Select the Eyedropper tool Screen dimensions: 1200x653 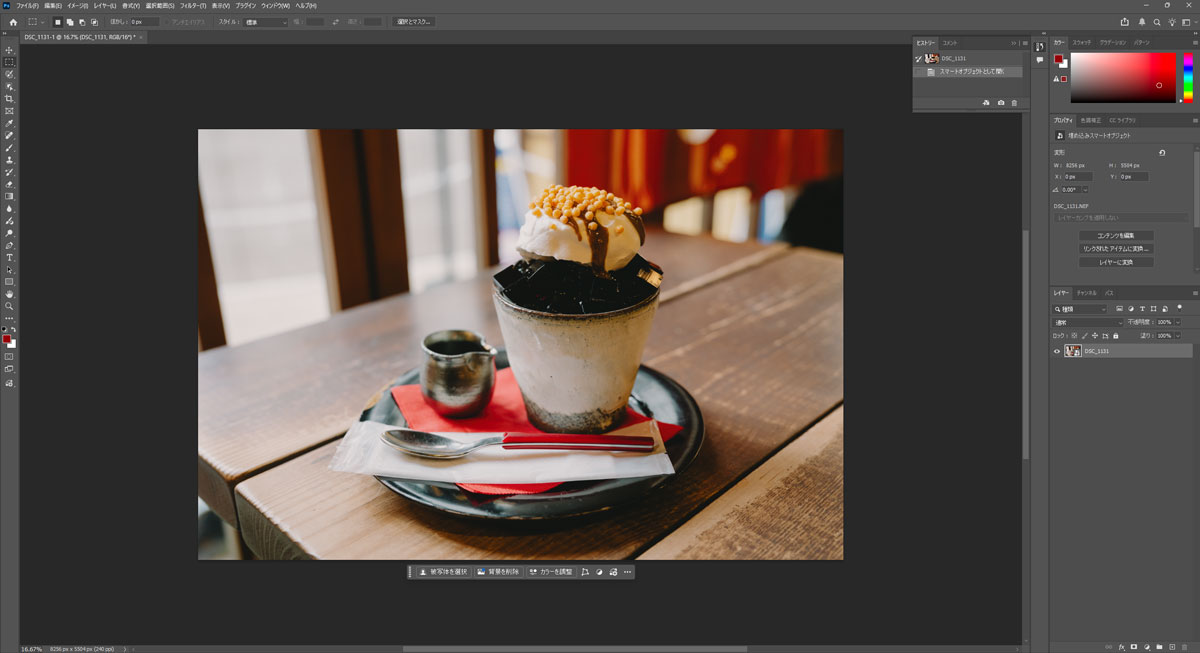pyautogui.click(x=9, y=123)
